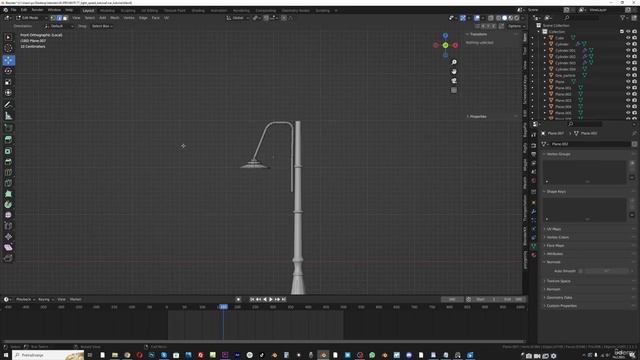This screenshot has height=360, width=640.
Task: Open viewport Options button
Action: coord(516,26)
